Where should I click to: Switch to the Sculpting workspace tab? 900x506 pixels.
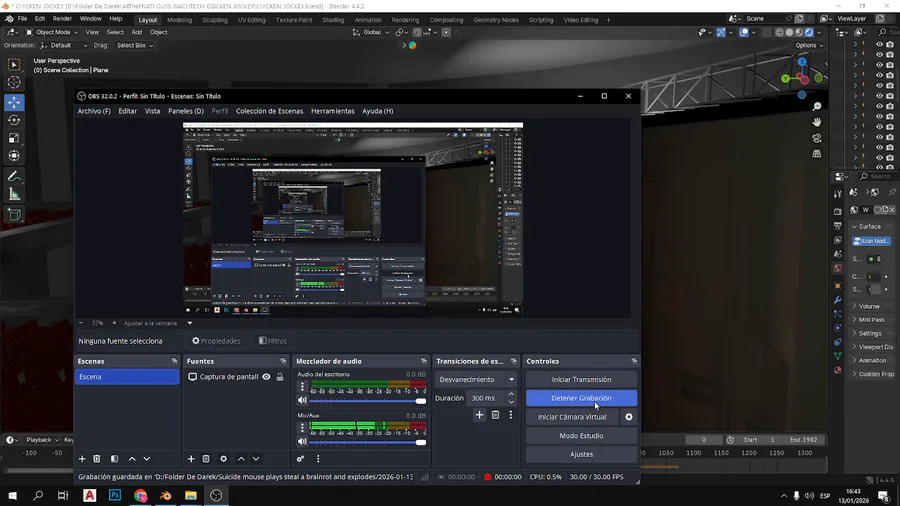(x=214, y=19)
